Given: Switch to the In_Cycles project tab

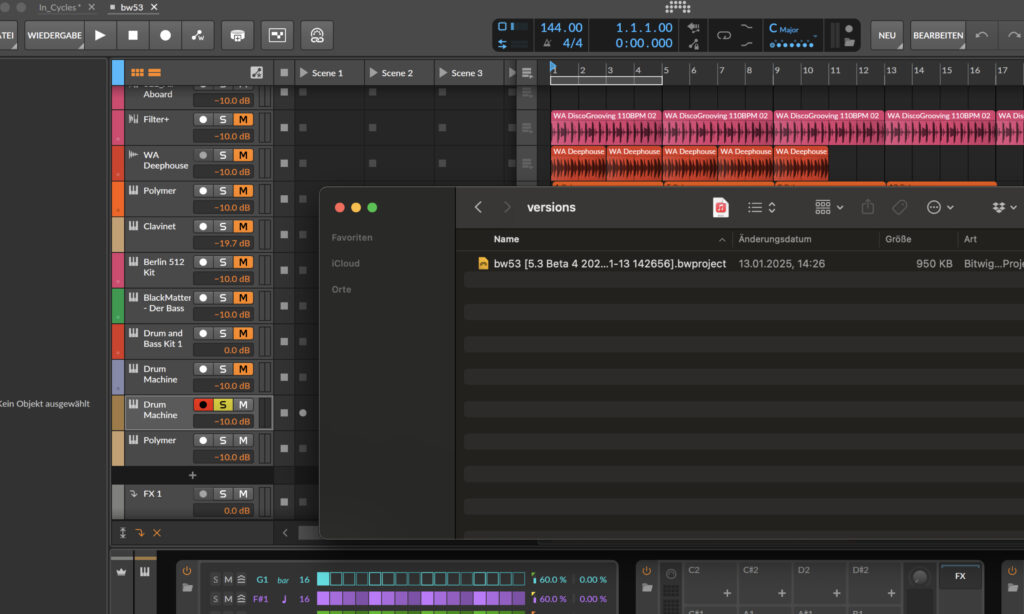Looking at the screenshot, I should (x=60, y=7).
